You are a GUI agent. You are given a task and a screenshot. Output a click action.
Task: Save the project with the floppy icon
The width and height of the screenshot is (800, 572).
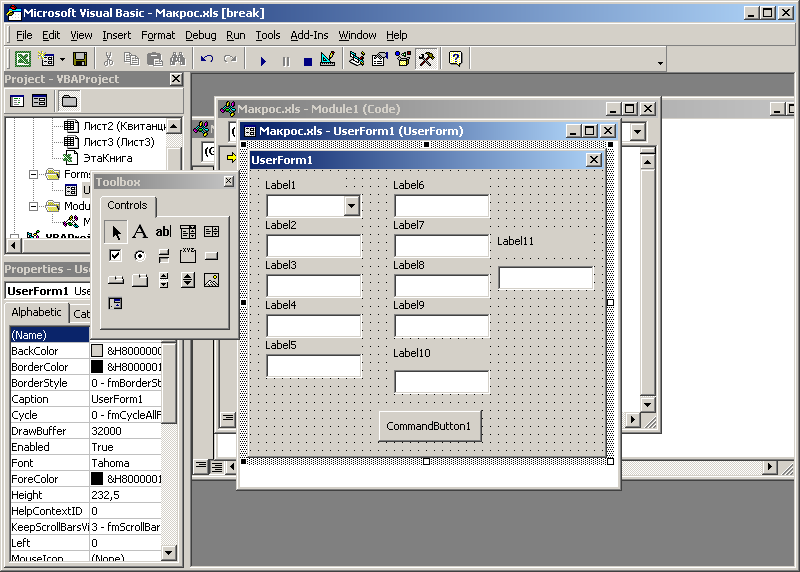point(80,59)
